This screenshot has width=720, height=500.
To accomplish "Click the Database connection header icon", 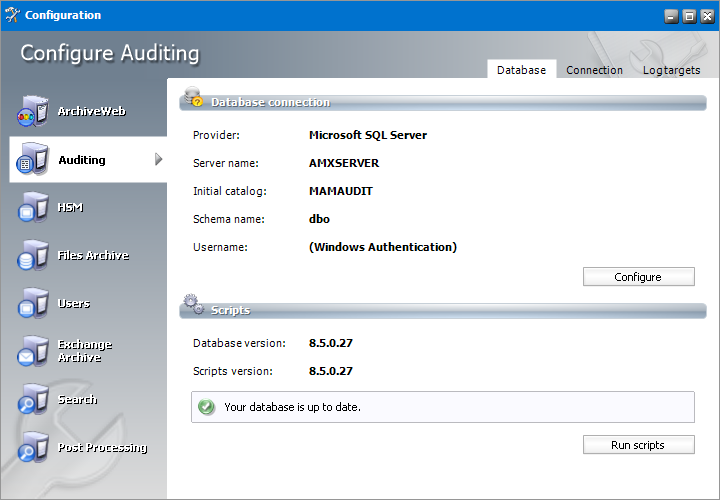I will coord(193,98).
